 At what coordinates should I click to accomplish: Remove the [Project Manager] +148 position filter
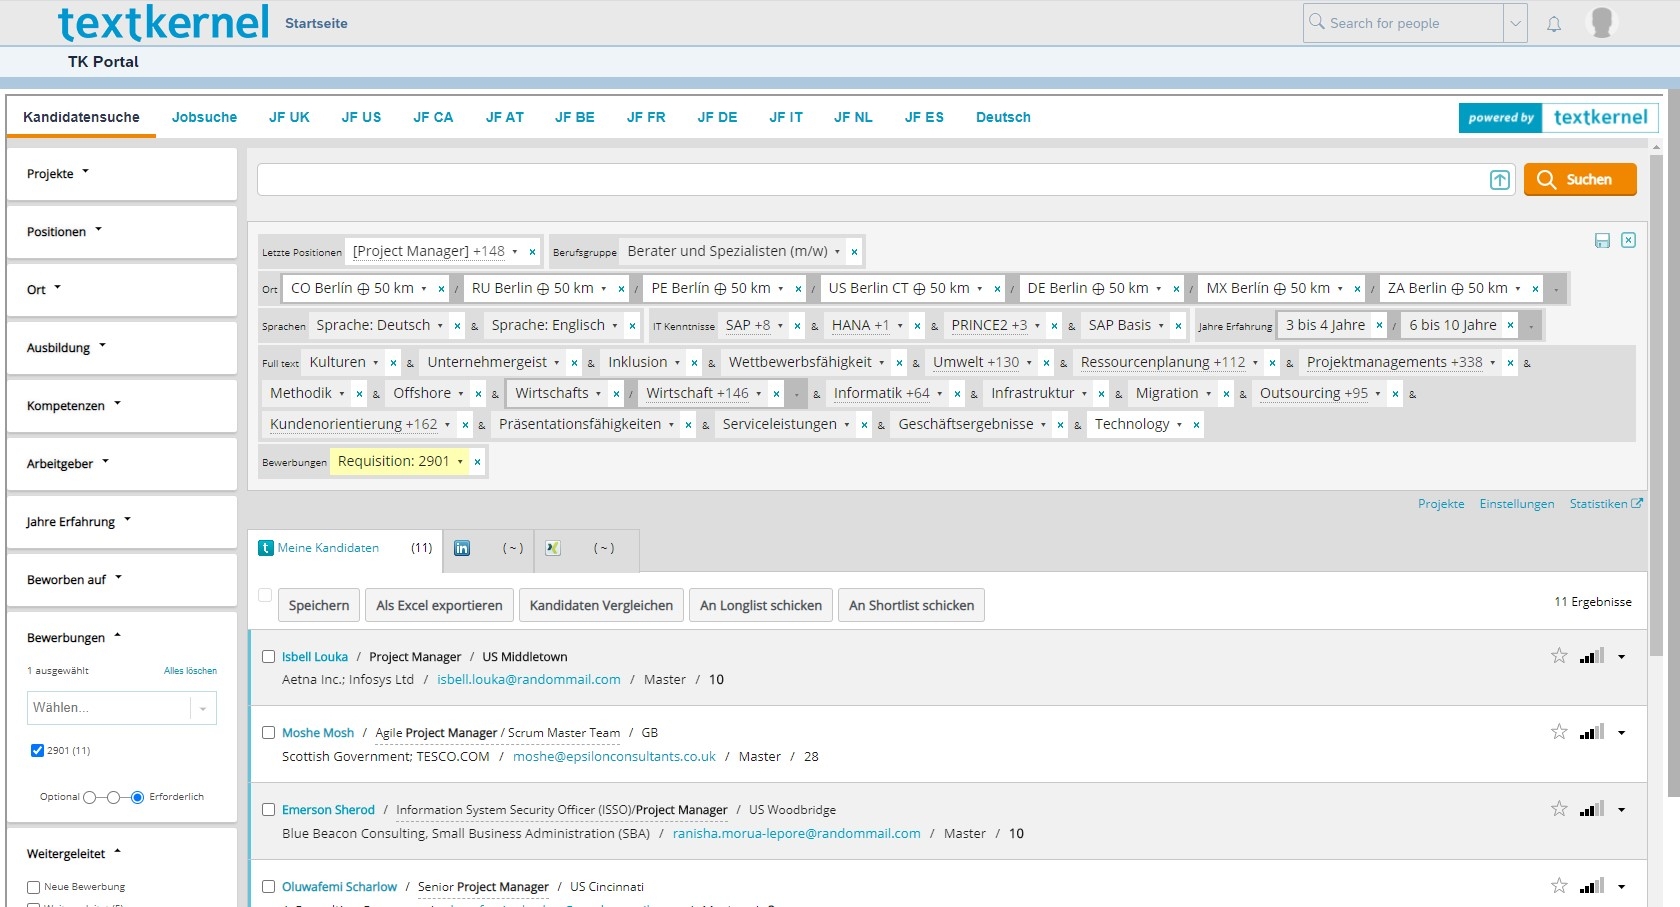pyautogui.click(x=532, y=252)
